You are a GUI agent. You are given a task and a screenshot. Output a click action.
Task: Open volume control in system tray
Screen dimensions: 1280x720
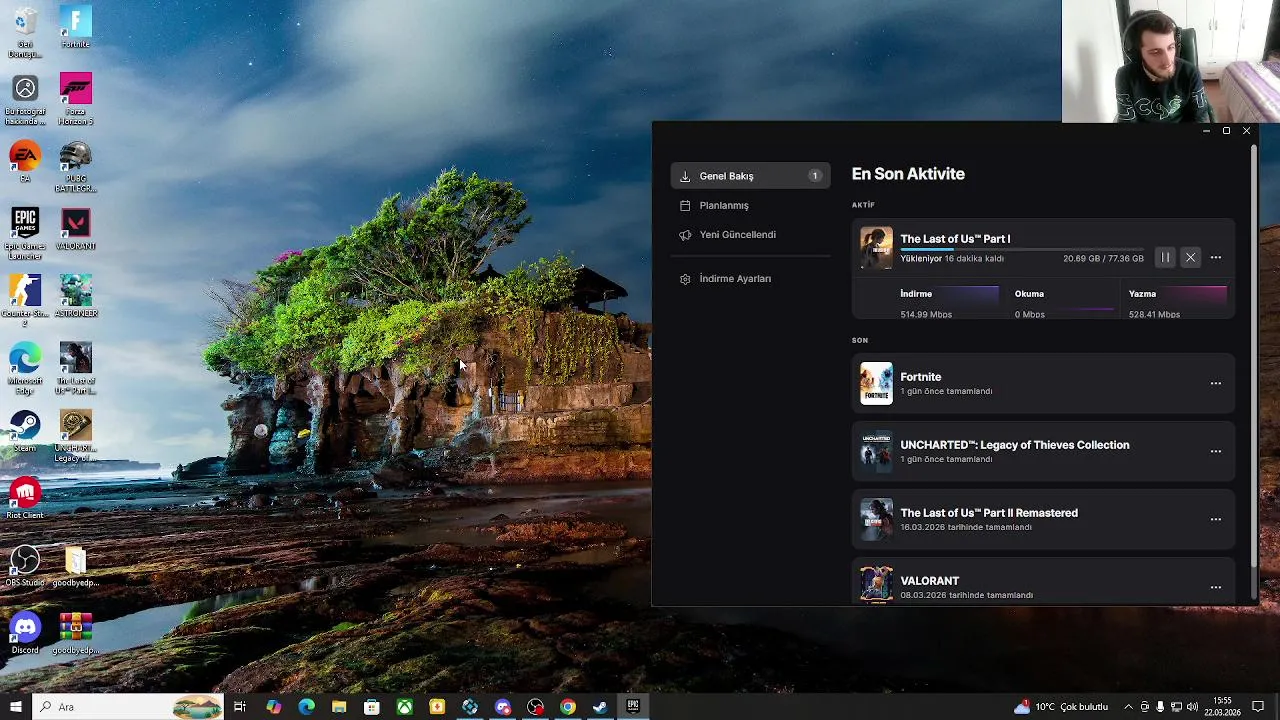[x=1192, y=707]
